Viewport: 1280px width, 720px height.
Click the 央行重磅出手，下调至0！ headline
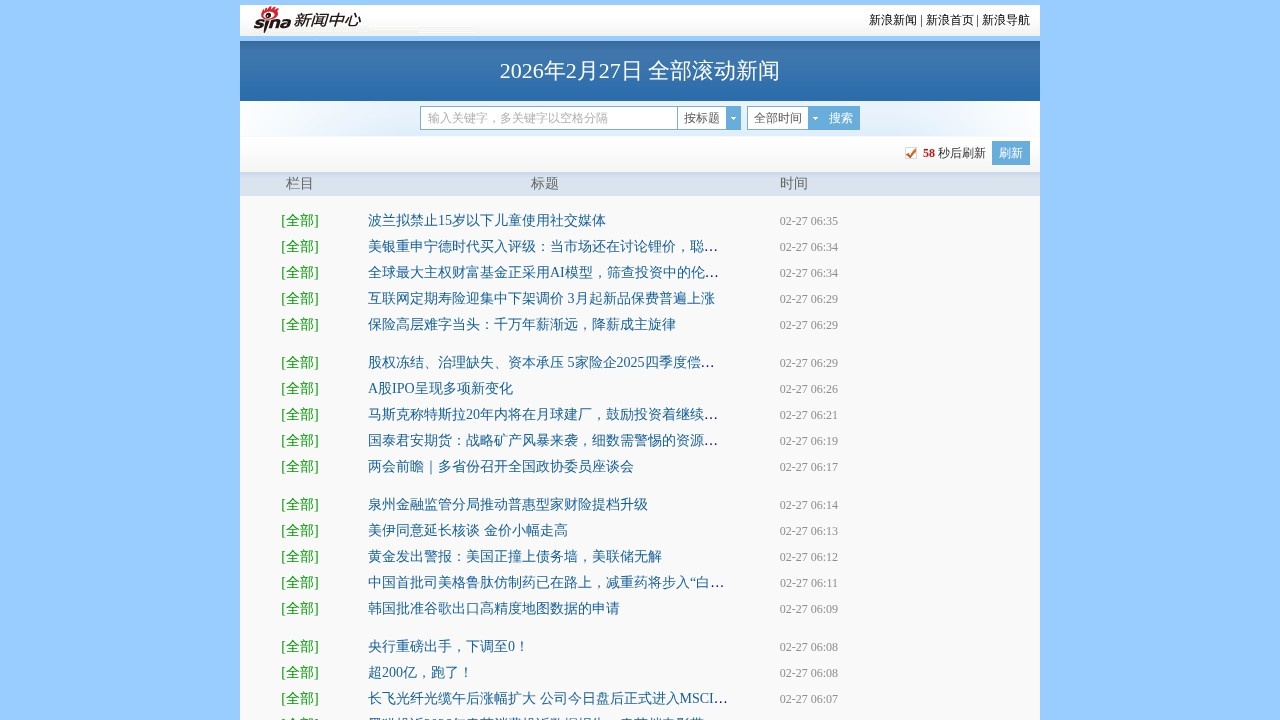[448, 646]
